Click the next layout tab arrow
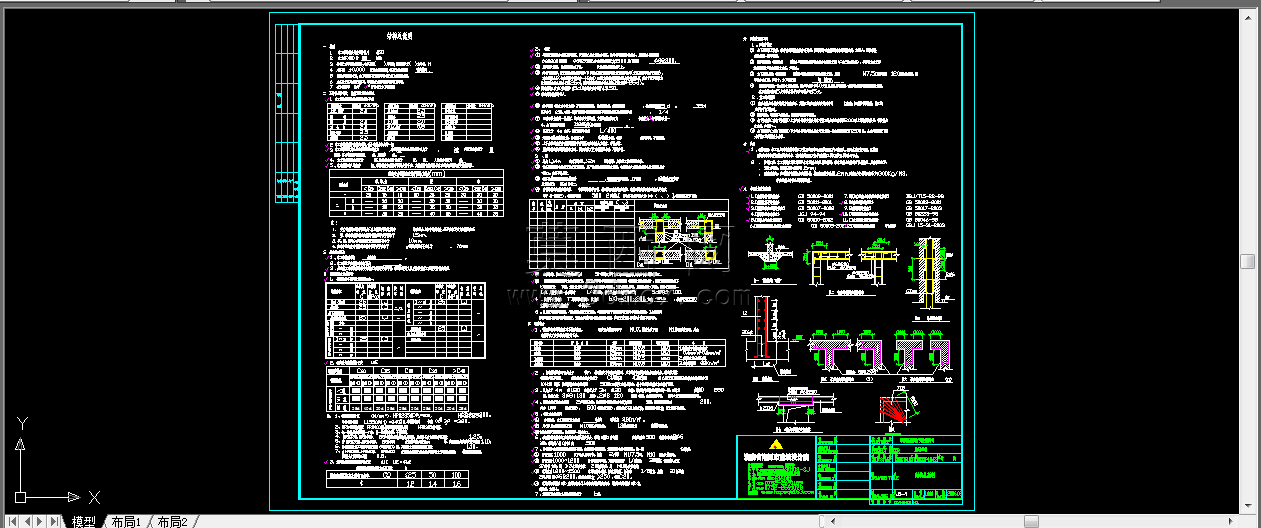Image resolution: width=1261 pixels, height=528 pixels. (41, 521)
